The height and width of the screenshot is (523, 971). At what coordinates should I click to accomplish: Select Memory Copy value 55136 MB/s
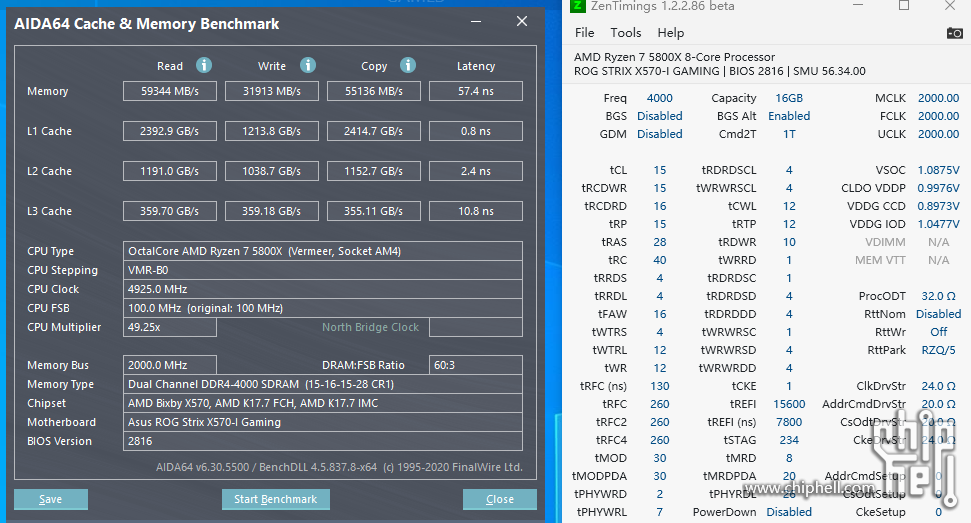(374, 91)
